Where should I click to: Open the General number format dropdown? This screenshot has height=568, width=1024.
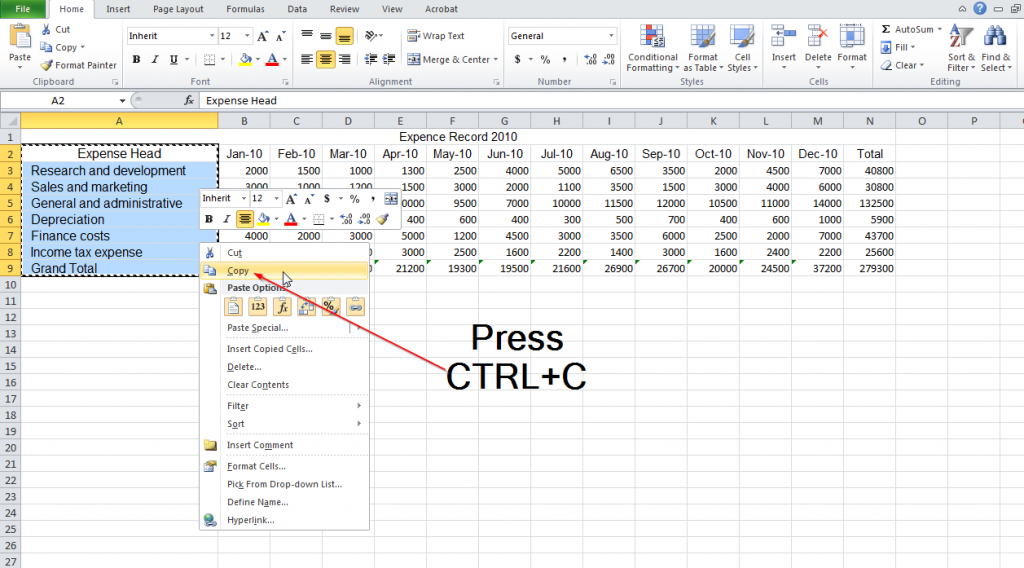coord(611,36)
